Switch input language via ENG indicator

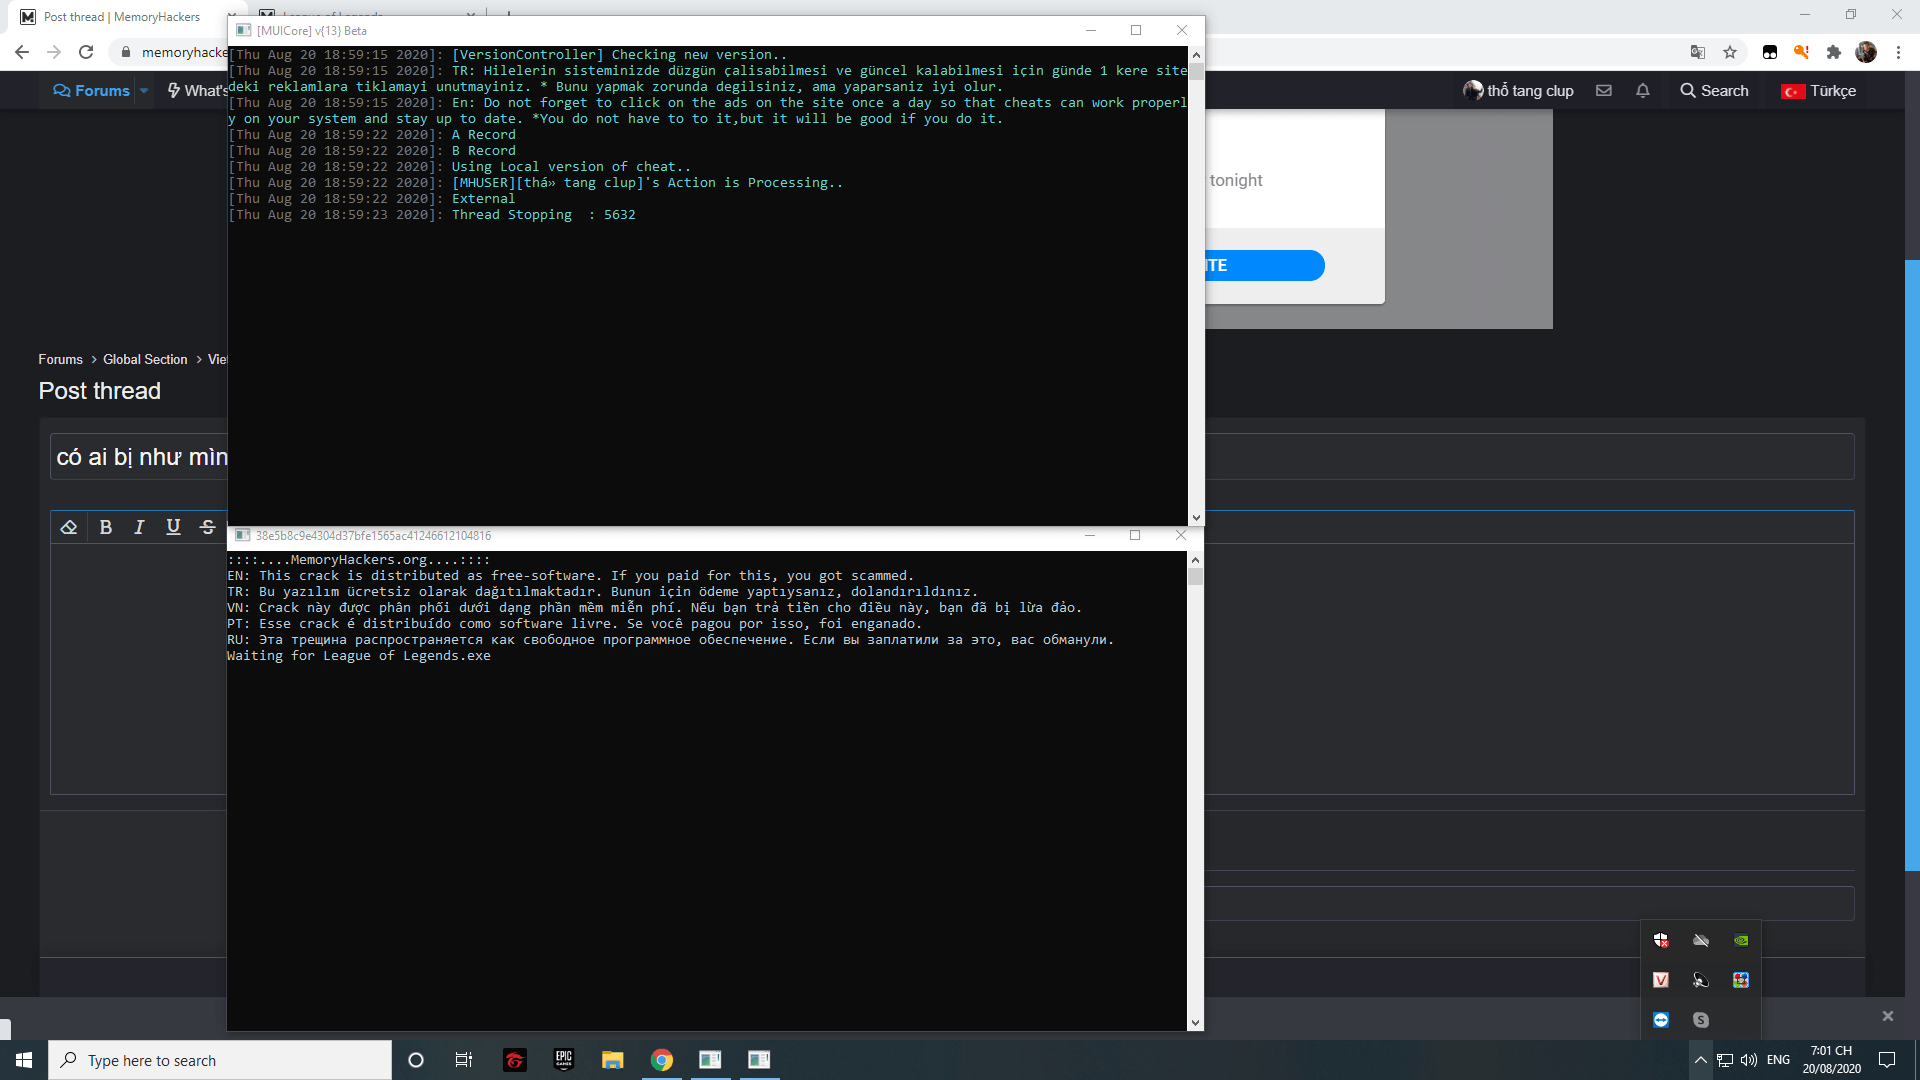pyautogui.click(x=1778, y=1060)
